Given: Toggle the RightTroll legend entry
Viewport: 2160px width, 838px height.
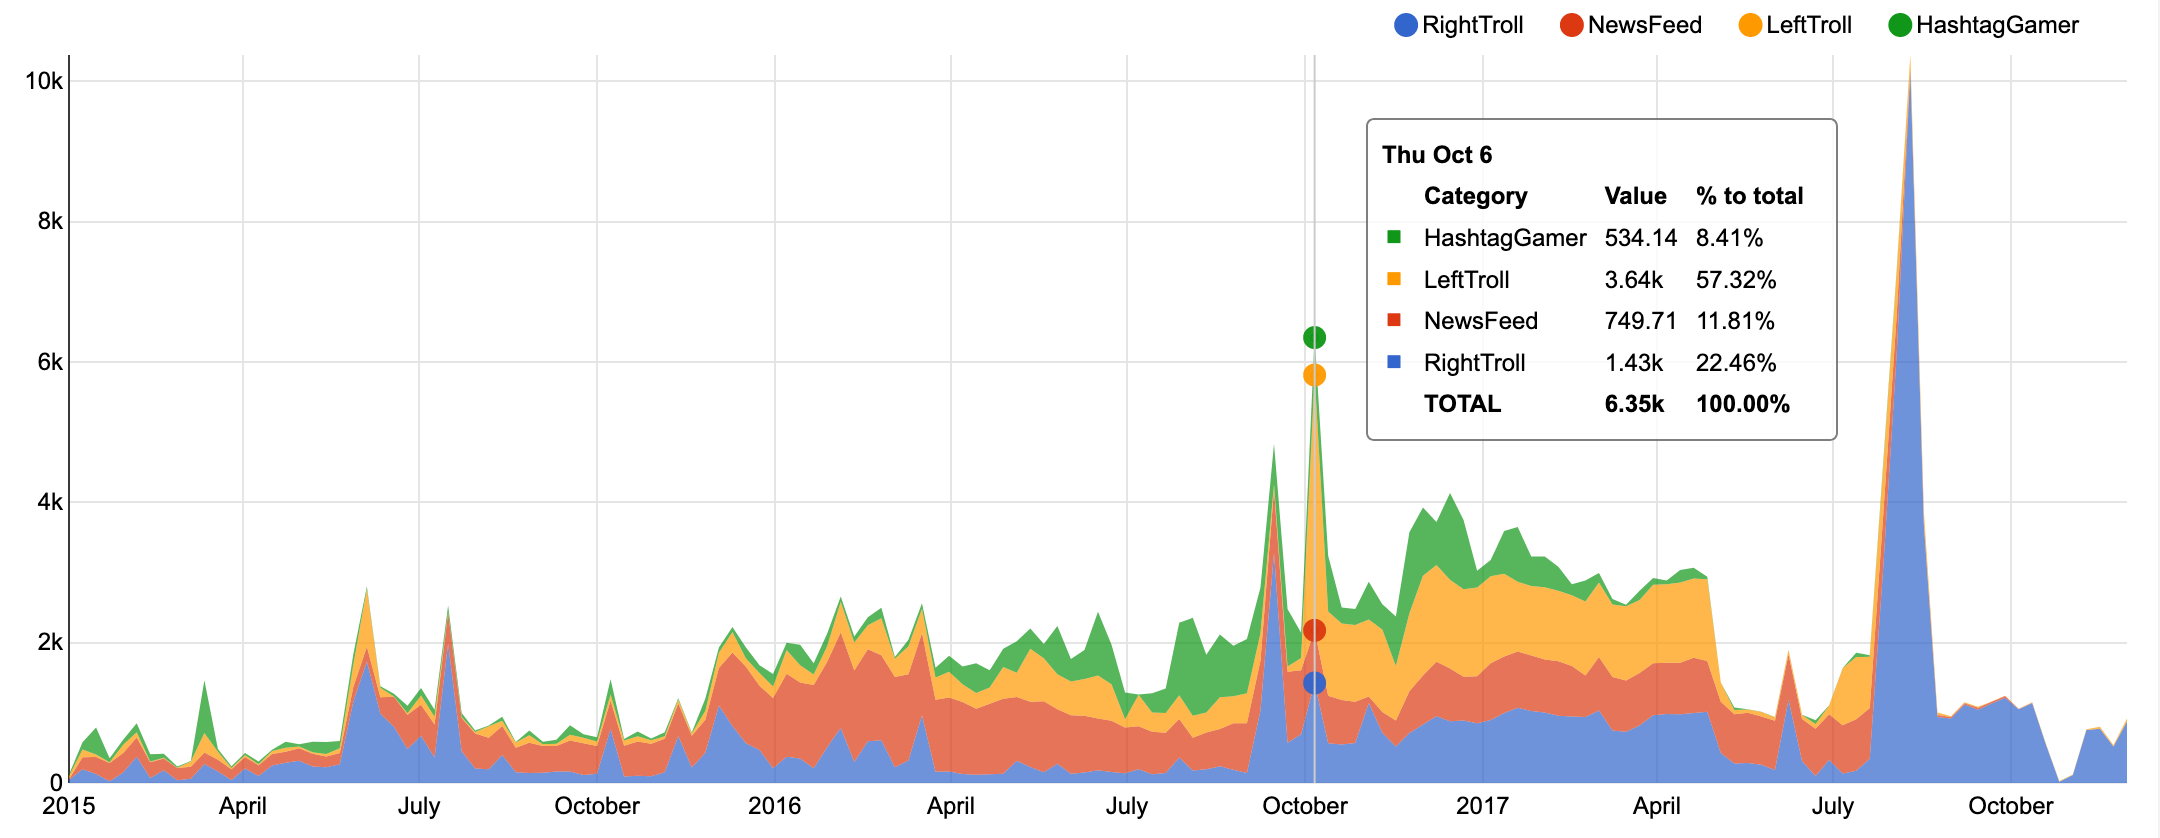Looking at the screenshot, I should point(1459,25).
